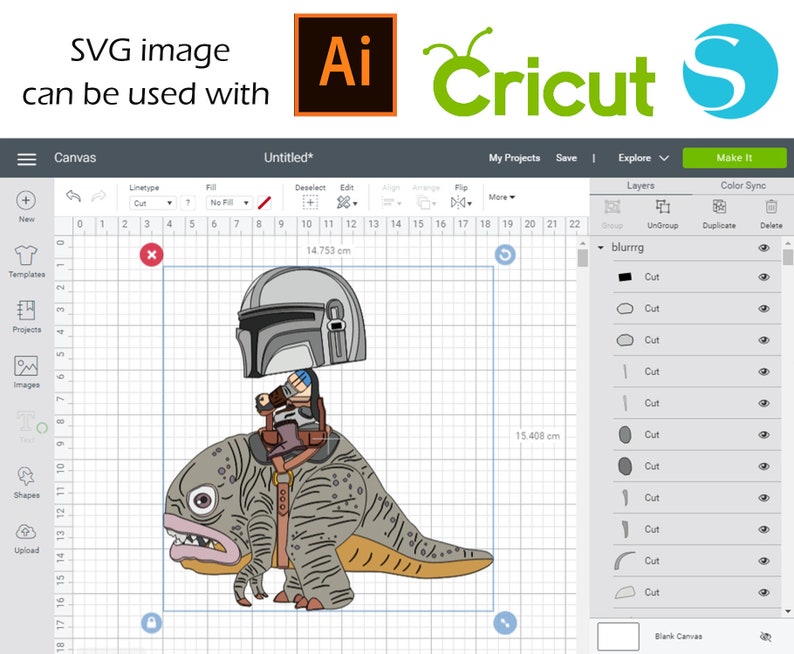Image resolution: width=794 pixels, height=654 pixels.
Task: Create a New project
Action: pyautogui.click(x=26, y=206)
